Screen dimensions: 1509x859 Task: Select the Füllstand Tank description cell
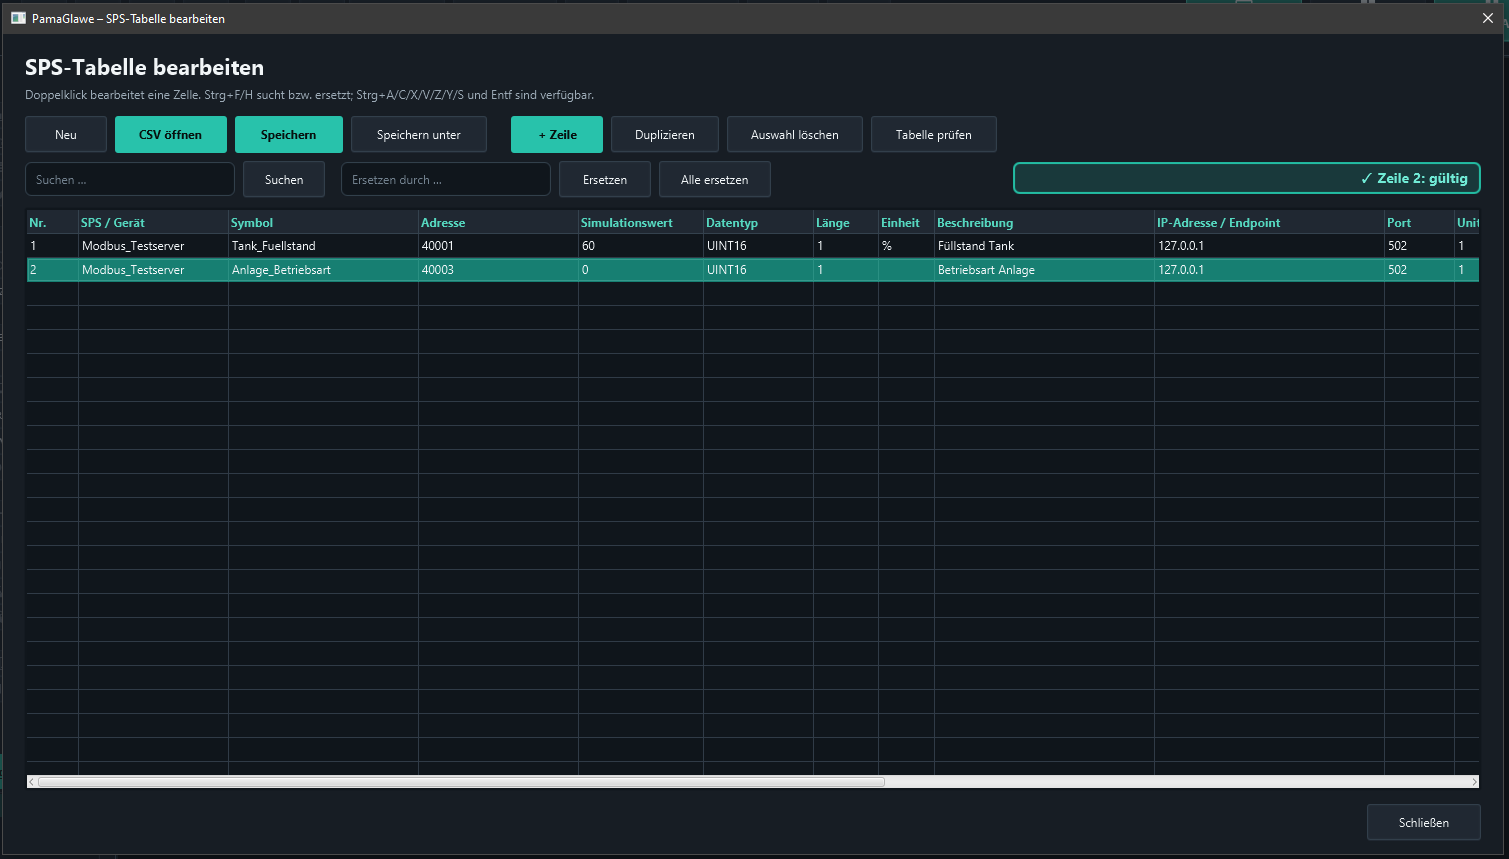pyautogui.click(x=1044, y=245)
